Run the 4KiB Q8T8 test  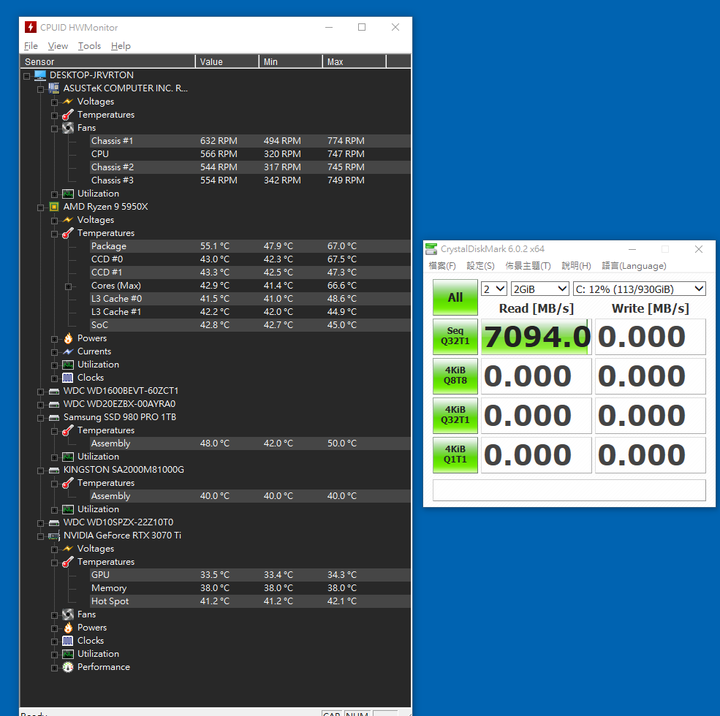pyautogui.click(x=455, y=376)
